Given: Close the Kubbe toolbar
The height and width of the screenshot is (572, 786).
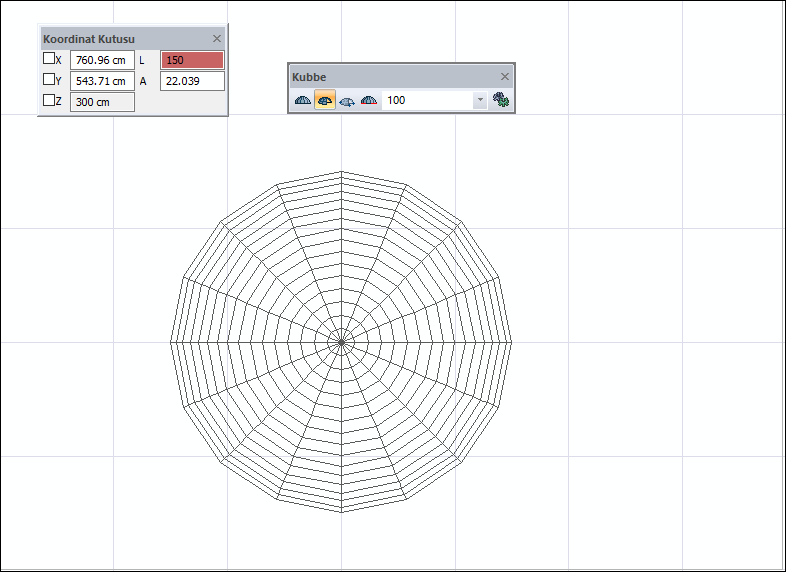Looking at the screenshot, I should 504,77.
